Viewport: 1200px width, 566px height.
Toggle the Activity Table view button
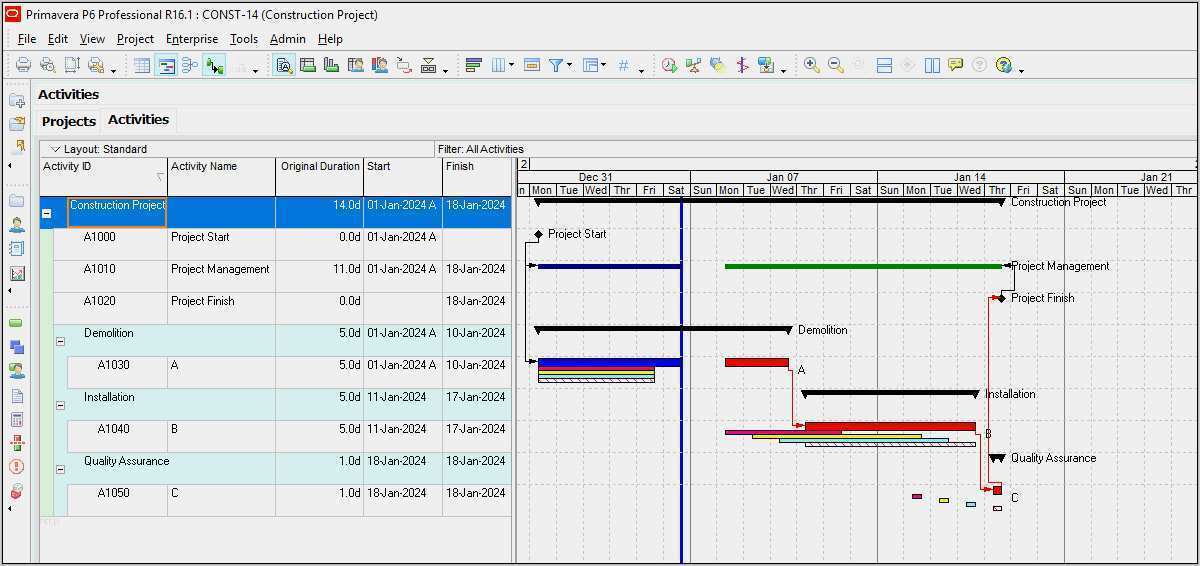[142, 65]
